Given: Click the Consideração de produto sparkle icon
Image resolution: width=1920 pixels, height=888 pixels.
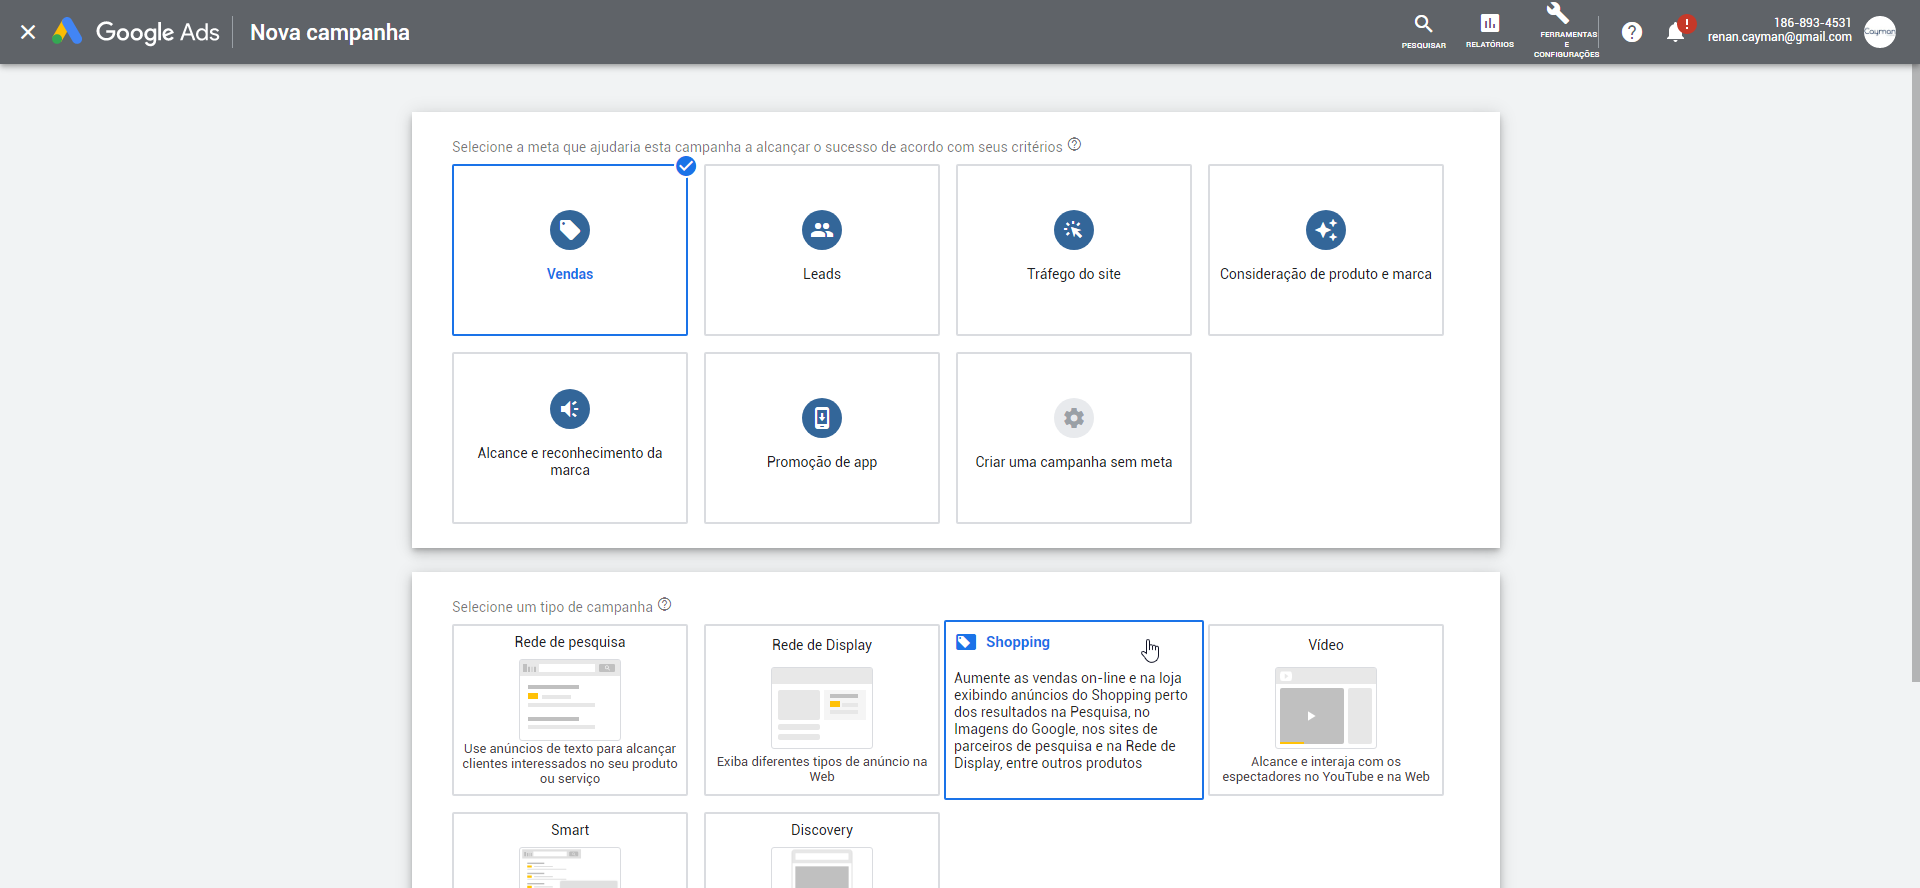Looking at the screenshot, I should [x=1326, y=230].
